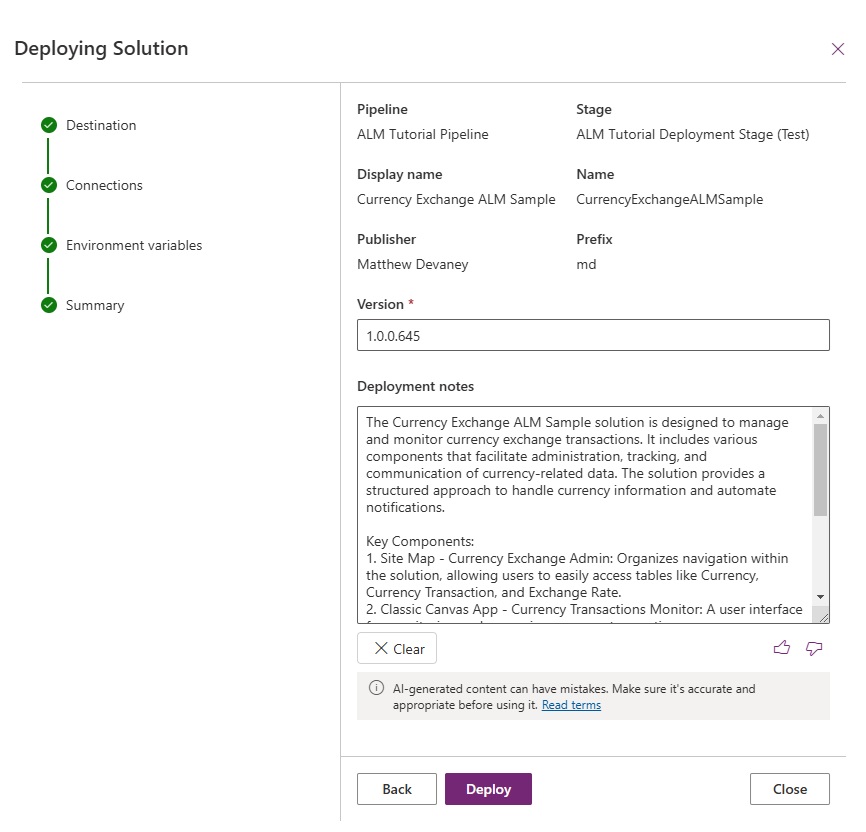
Task: Clear the deployment notes
Action: [397, 649]
